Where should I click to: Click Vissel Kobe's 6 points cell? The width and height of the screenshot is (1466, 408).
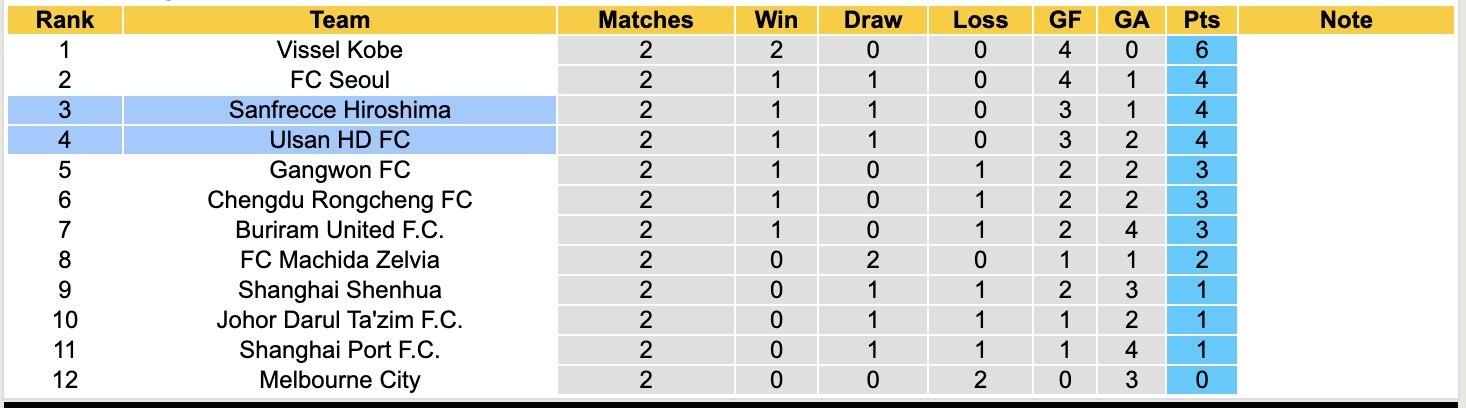pyautogui.click(x=1201, y=50)
